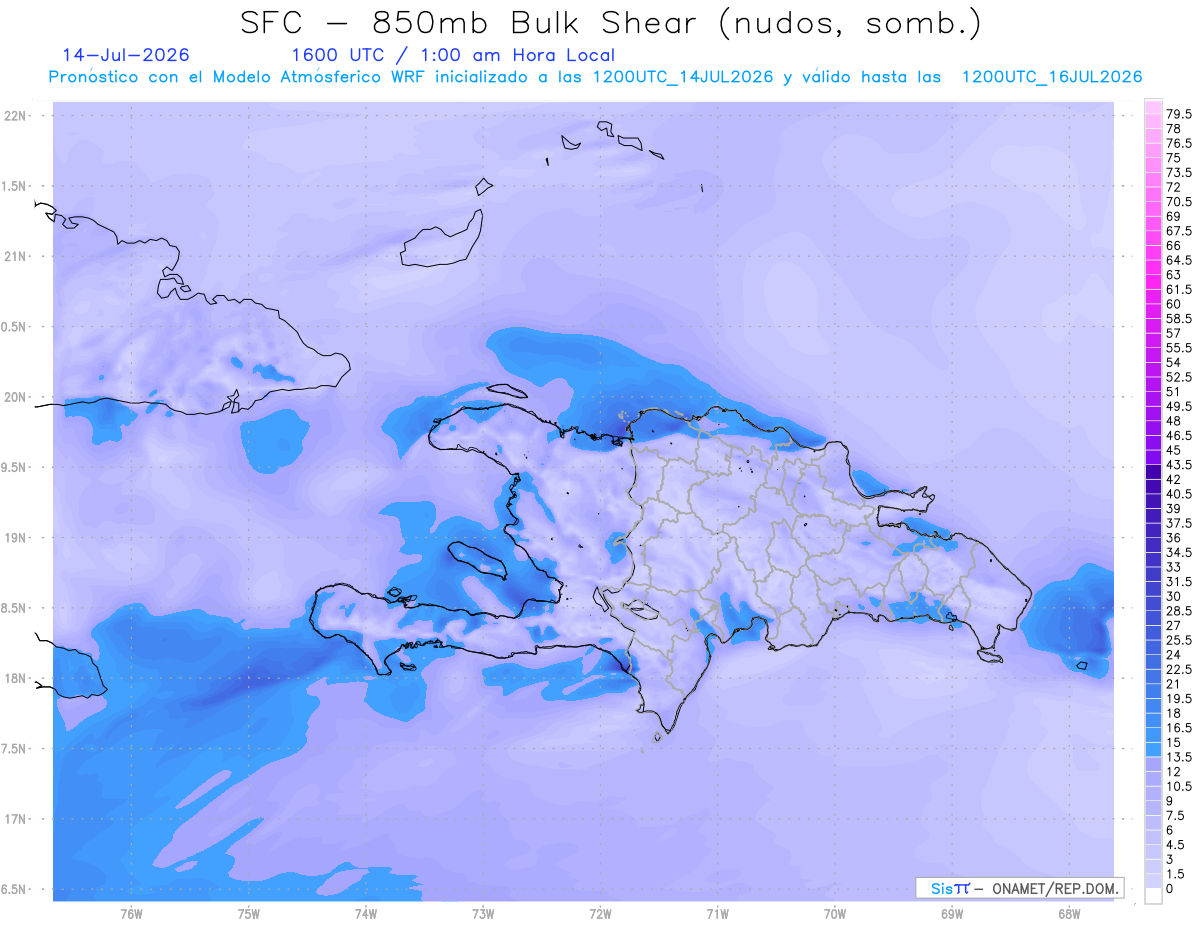Click the '19N' latitude label

pyautogui.click(x=17, y=538)
